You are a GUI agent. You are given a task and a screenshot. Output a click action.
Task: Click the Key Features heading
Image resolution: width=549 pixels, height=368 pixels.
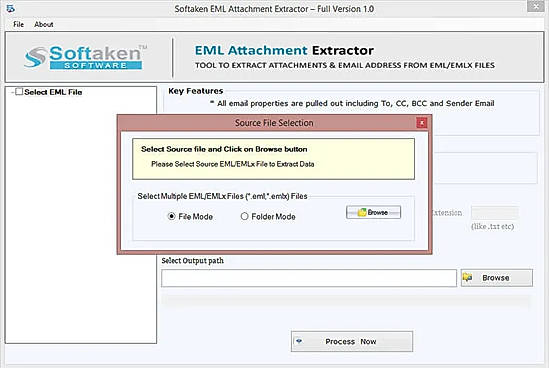(196, 91)
